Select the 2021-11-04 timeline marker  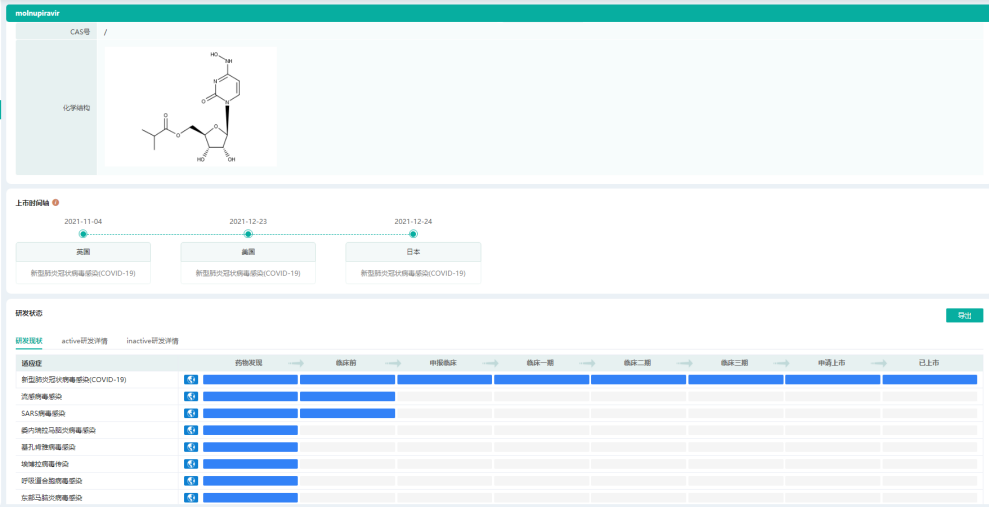(x=83, y=234)
